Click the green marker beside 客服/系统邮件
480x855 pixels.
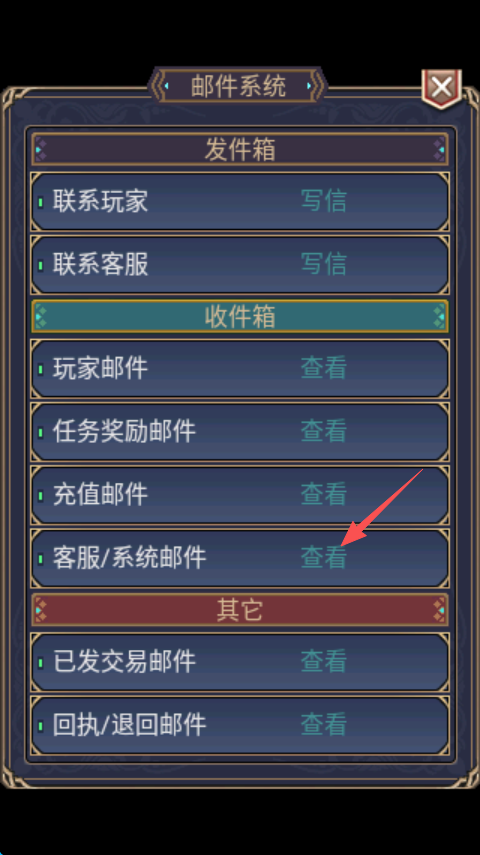point(40,558)
